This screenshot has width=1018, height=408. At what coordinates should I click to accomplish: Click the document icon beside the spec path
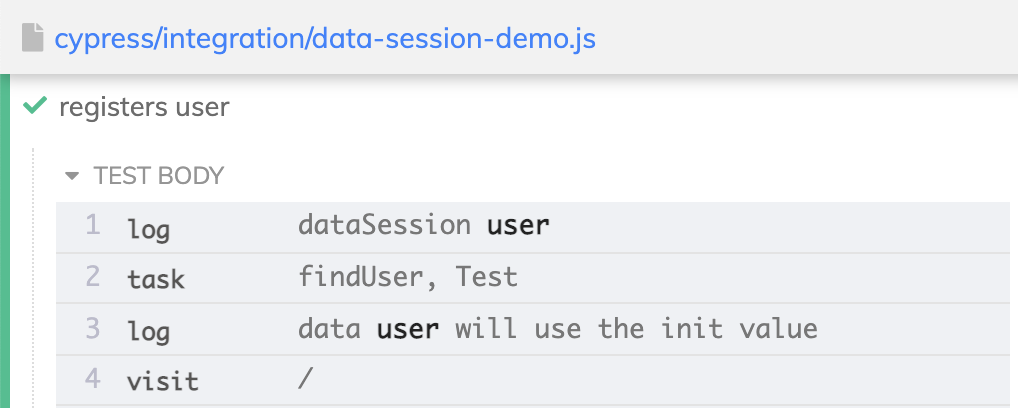32,38
